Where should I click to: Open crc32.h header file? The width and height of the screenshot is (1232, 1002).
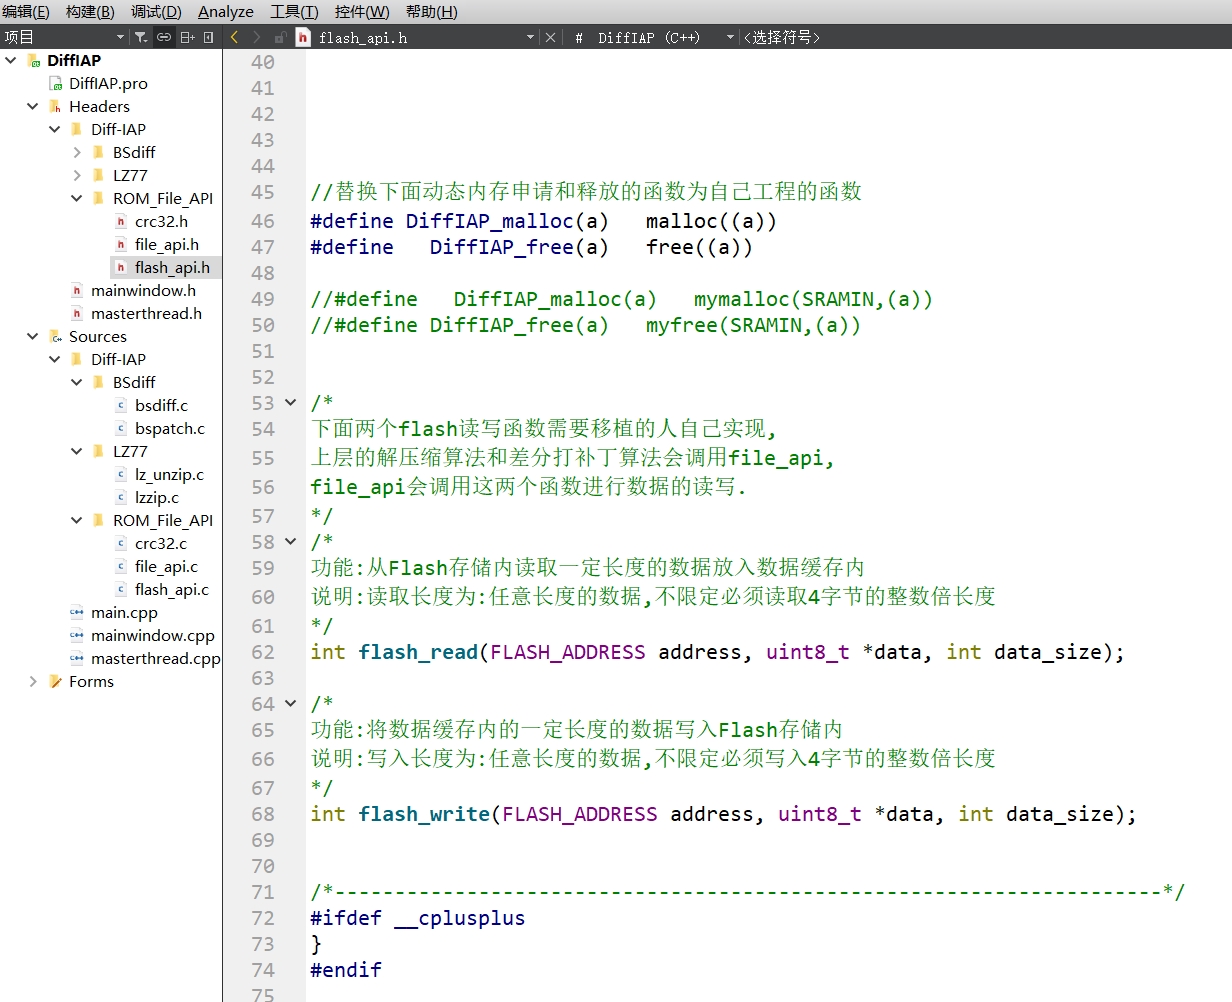point(161,221)
